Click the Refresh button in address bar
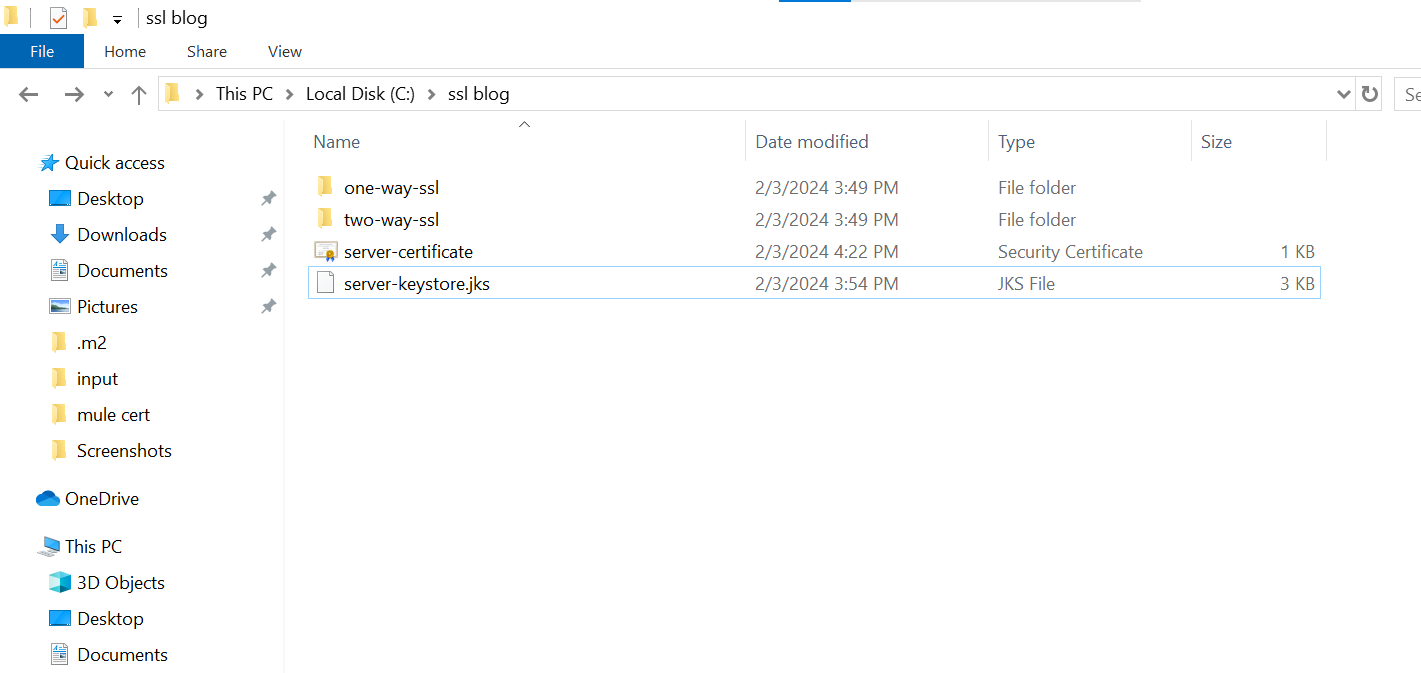1421x673 pixels. (1370, 94)
